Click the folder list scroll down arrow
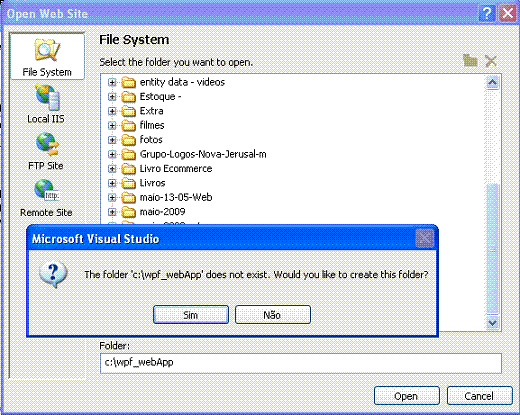This screenshot has width=520, height=415. point(492,323)
